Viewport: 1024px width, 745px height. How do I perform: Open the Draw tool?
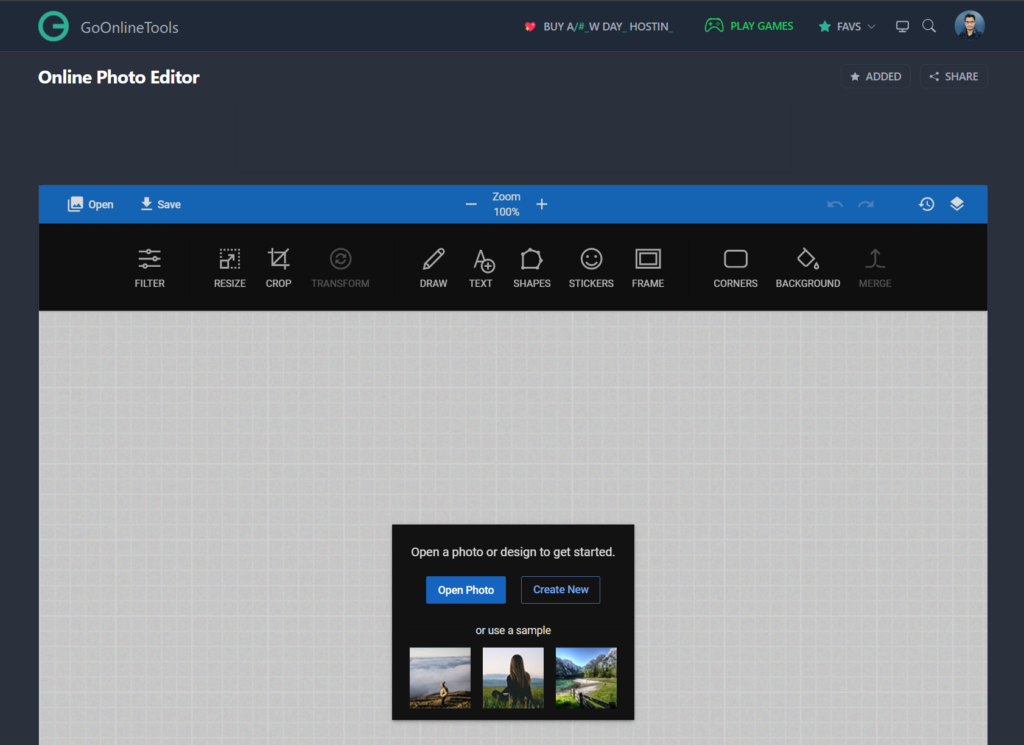tap(433, 266)
